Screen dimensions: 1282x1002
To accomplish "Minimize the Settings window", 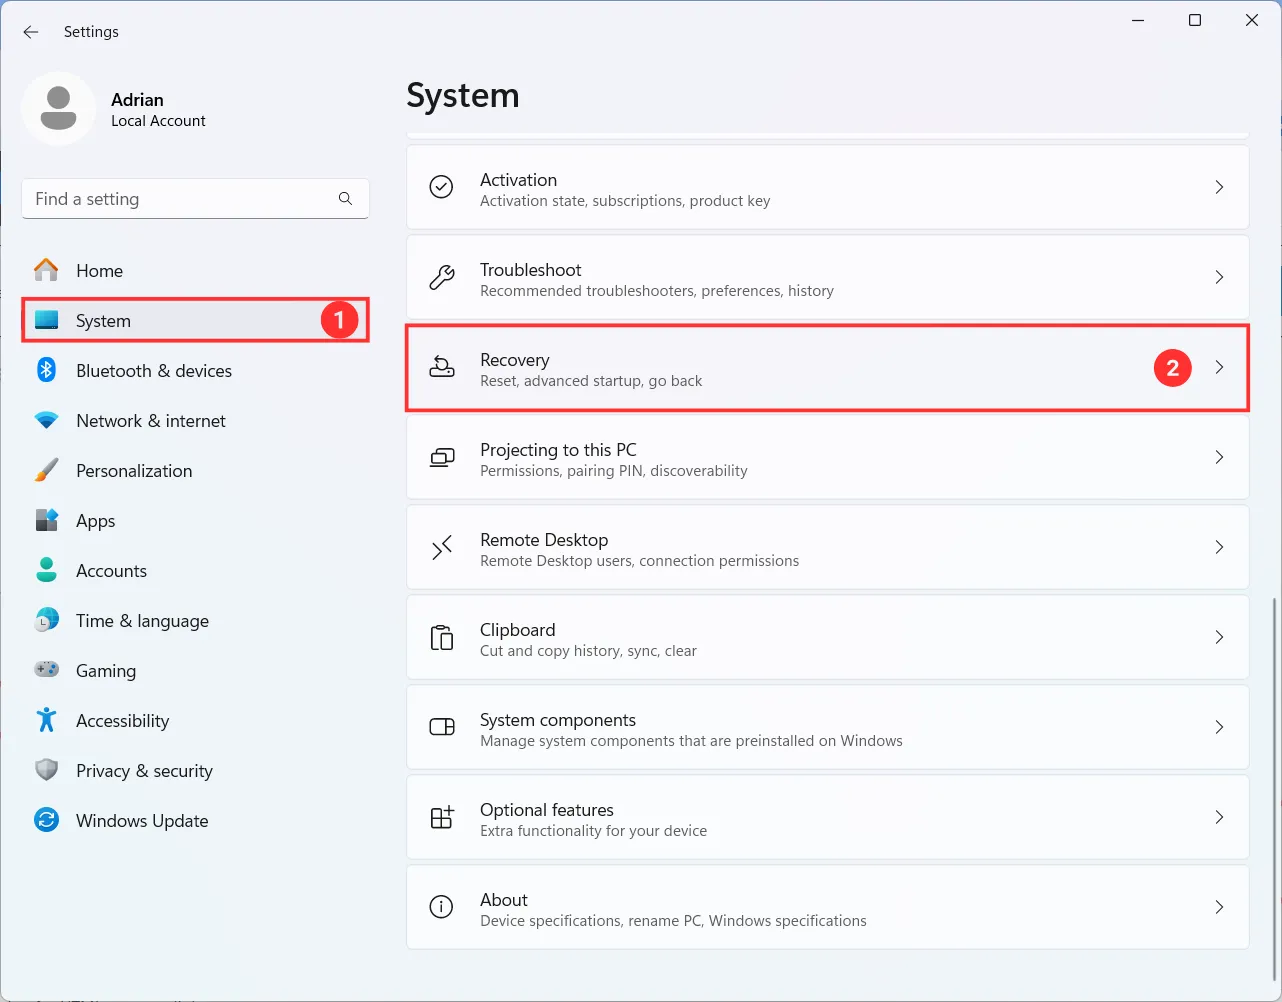I will click(1138, 20).
